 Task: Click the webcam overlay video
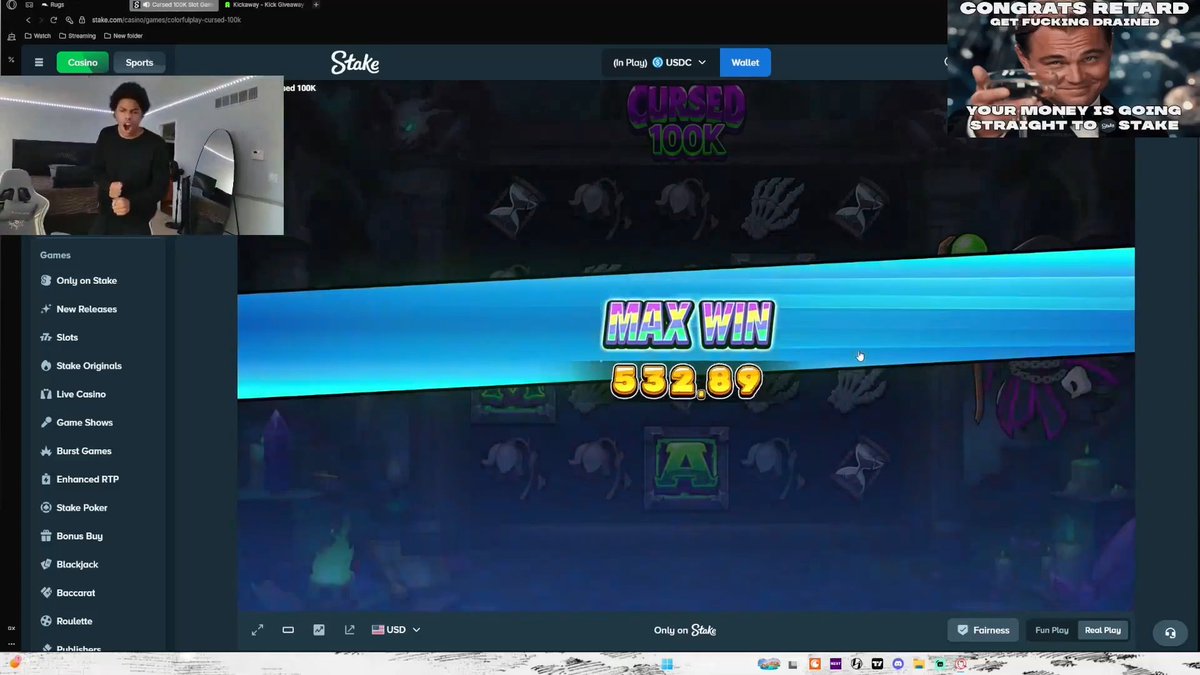coord(141,155)
